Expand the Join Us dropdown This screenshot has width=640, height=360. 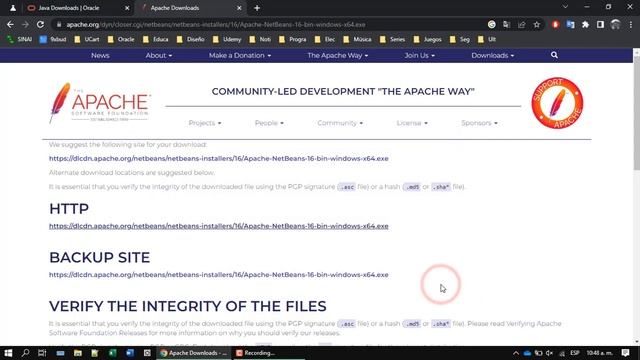pos(419,55)
